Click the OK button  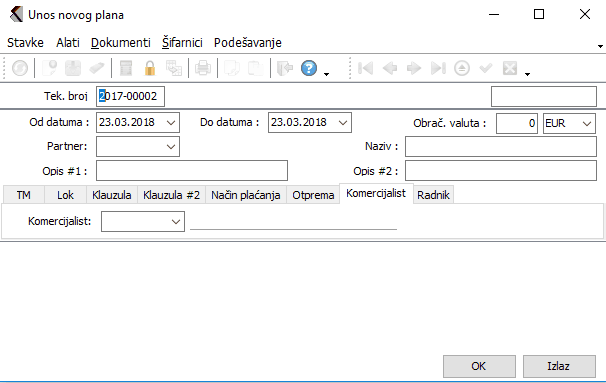click(x=479, y=366)
